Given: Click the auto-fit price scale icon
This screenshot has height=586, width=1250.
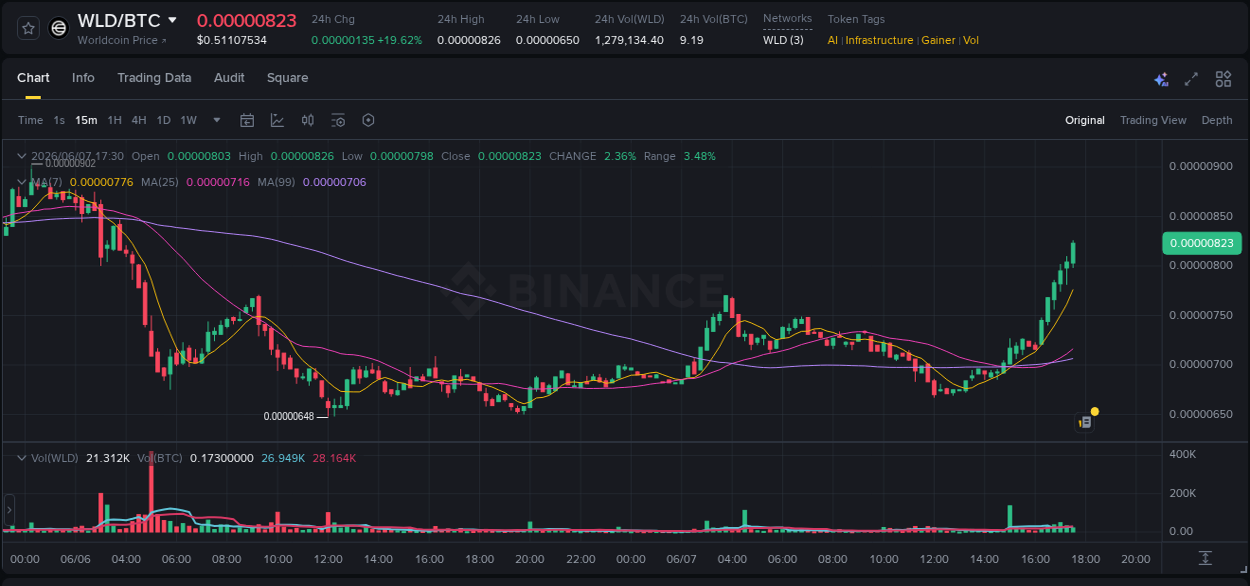Looking at the screenshot, I should coord(1206,558).
